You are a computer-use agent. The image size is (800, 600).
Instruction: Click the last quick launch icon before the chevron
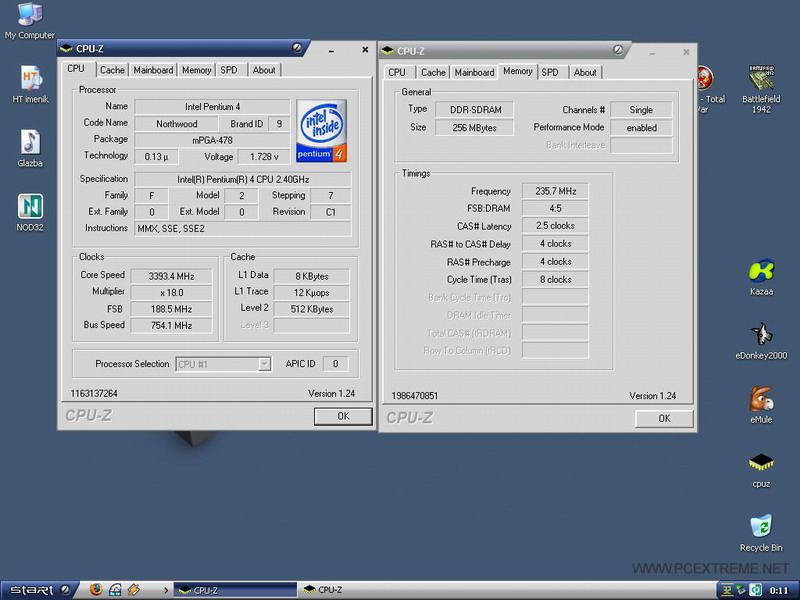[x=134, y=590]
